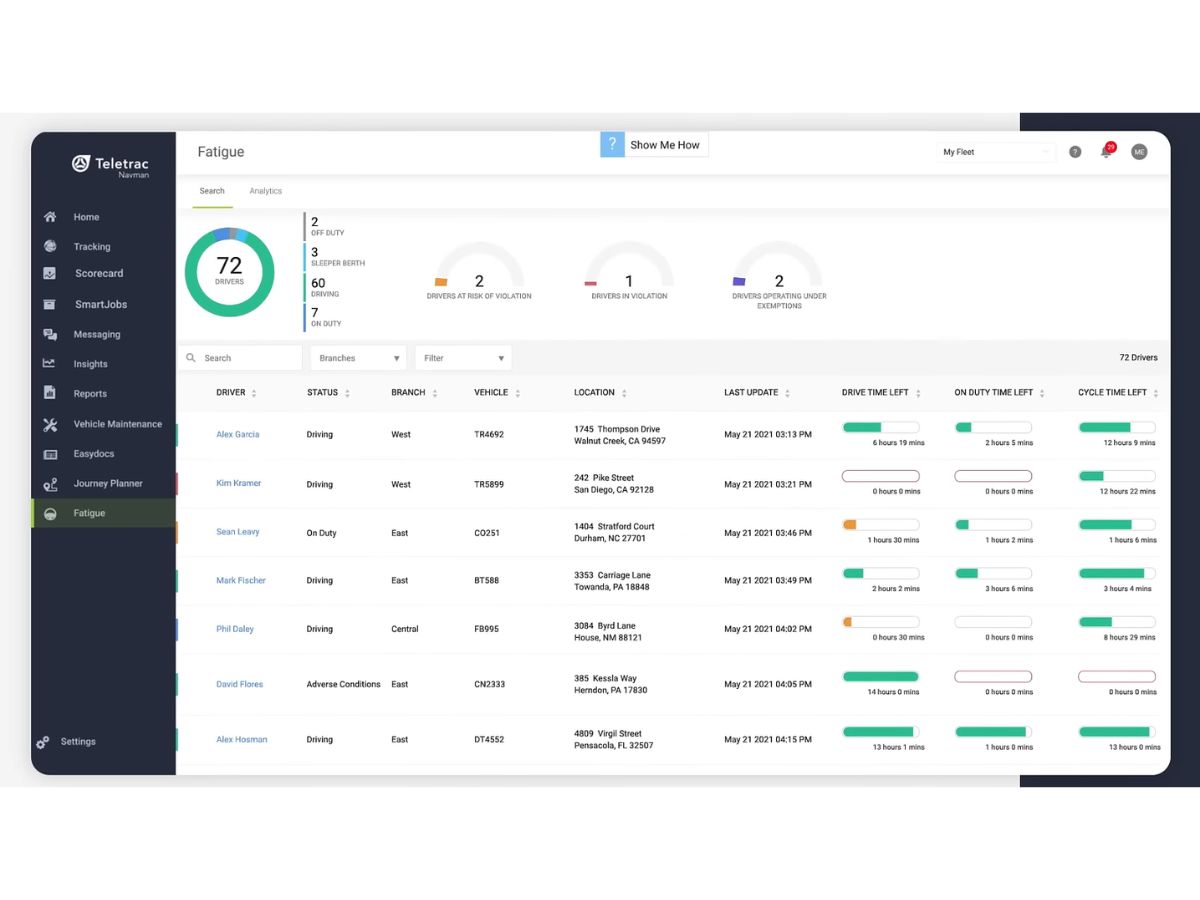Viewport: 1200px width, 900px height.
Task: Click the Journey Planner route icon
Action: [x=49, y=484]
